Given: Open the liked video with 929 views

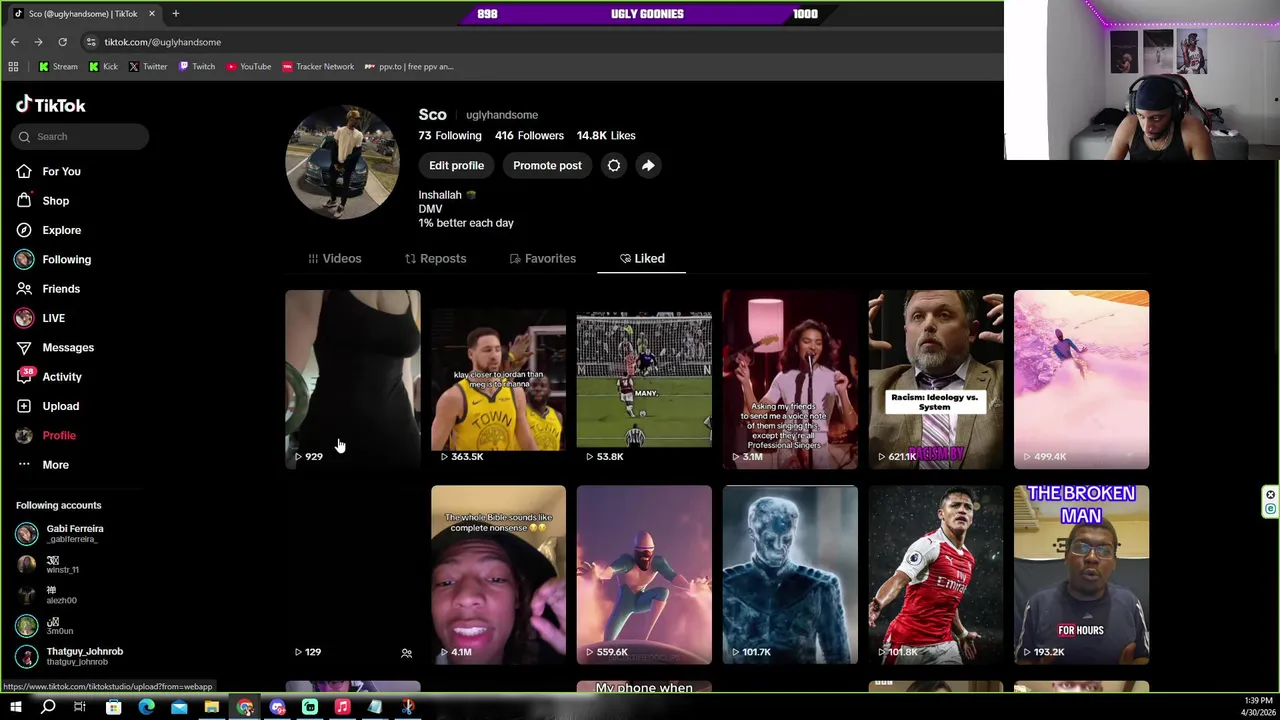Looking at the screenshot, I should click(x=353, y=379).
